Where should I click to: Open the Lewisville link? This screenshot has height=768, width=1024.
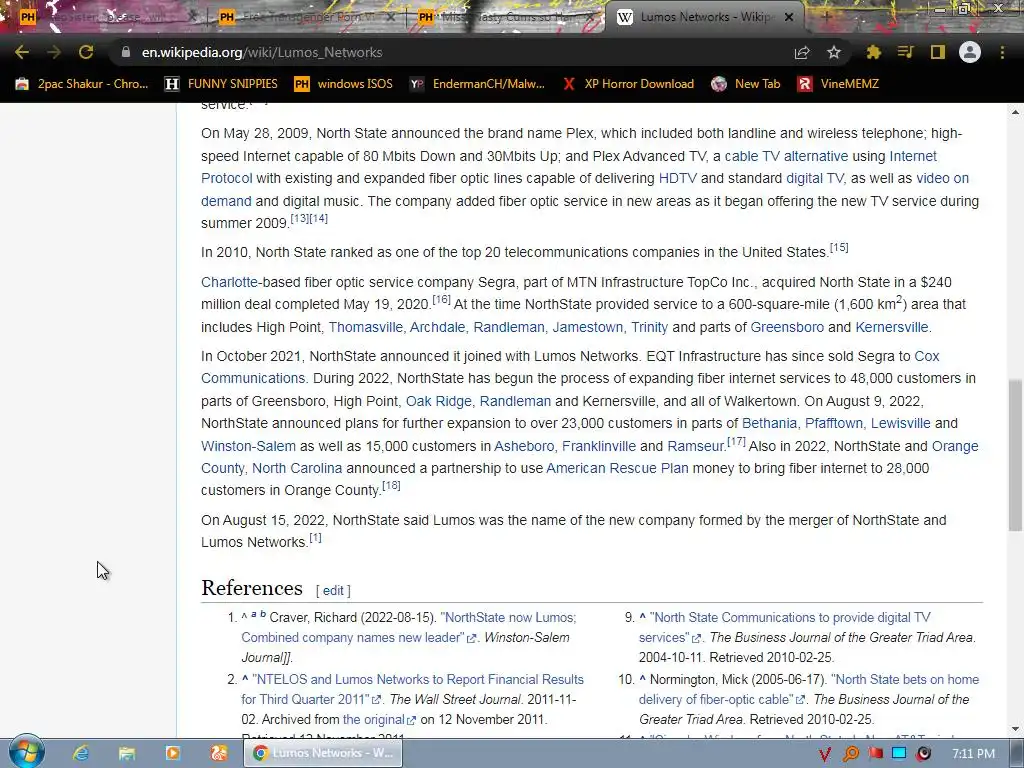pos(901,423)
